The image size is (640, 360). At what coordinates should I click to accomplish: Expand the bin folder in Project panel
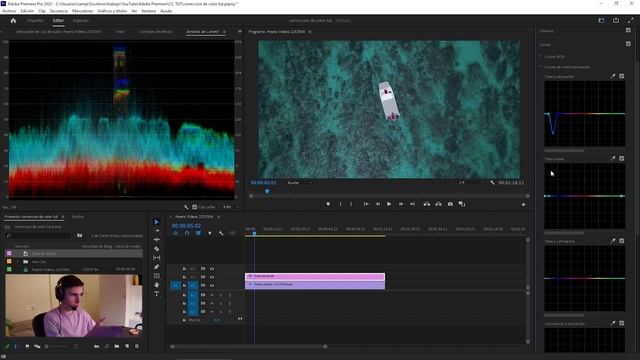[x=18, y=262]
